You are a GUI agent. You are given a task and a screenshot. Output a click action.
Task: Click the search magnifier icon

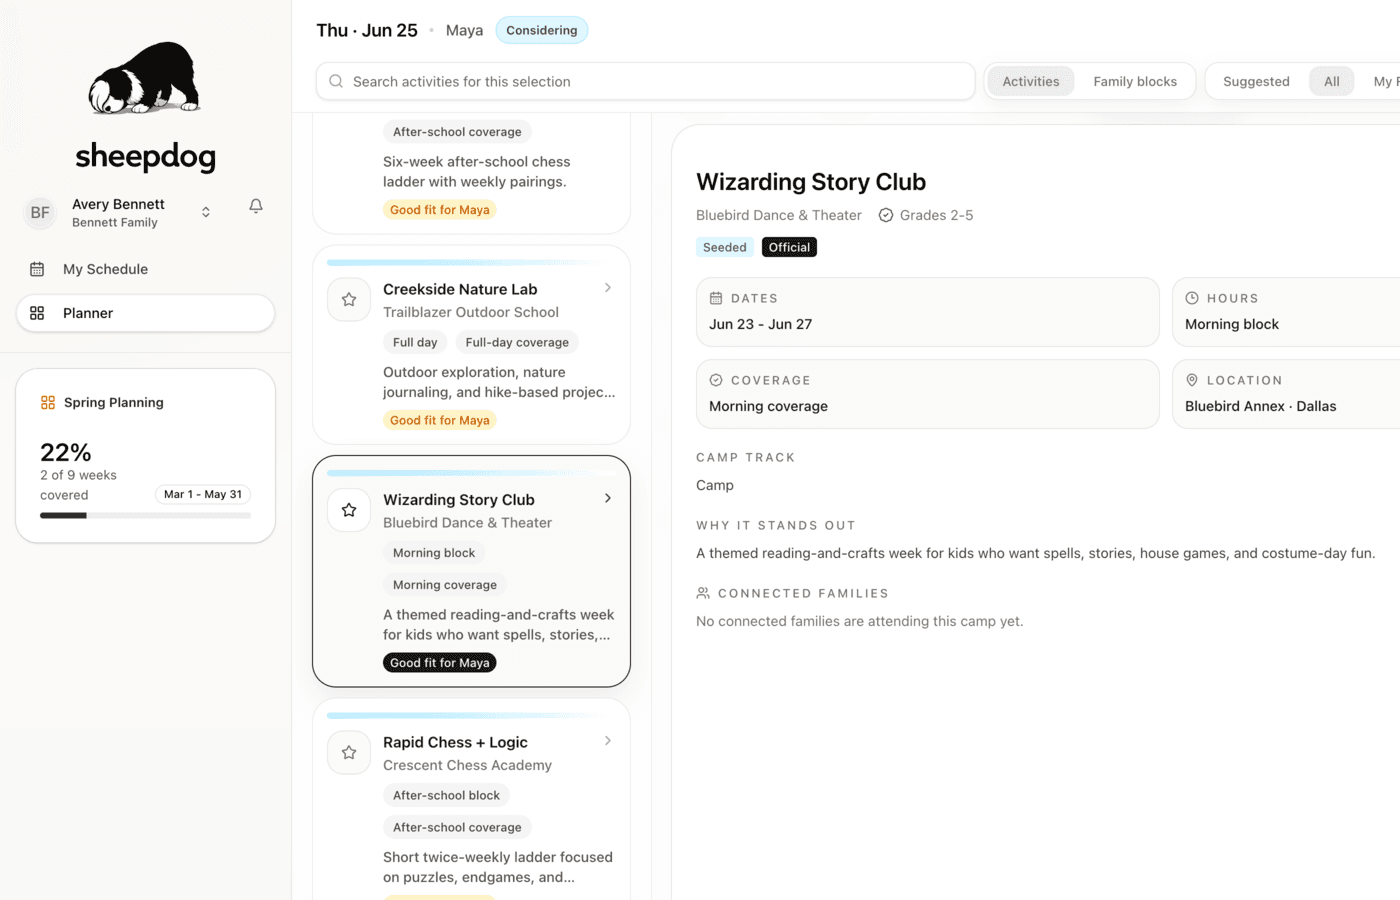tap(336, 81)
